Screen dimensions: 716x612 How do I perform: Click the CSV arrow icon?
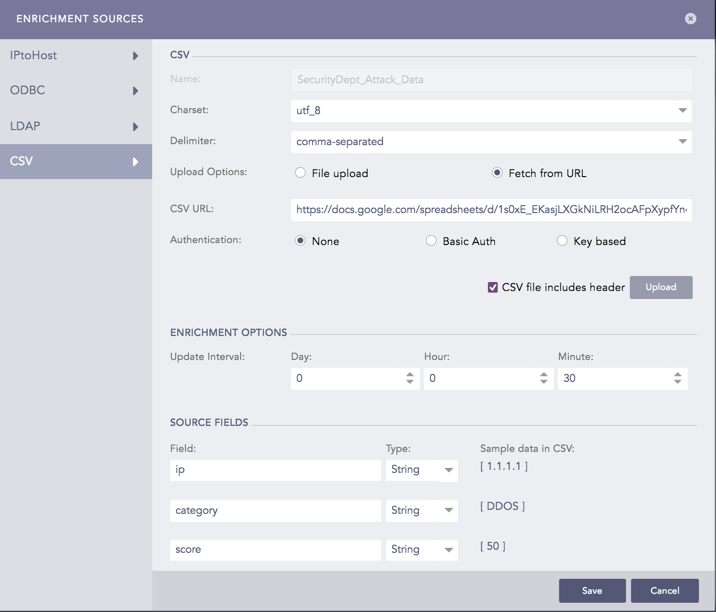click(135, 162)
